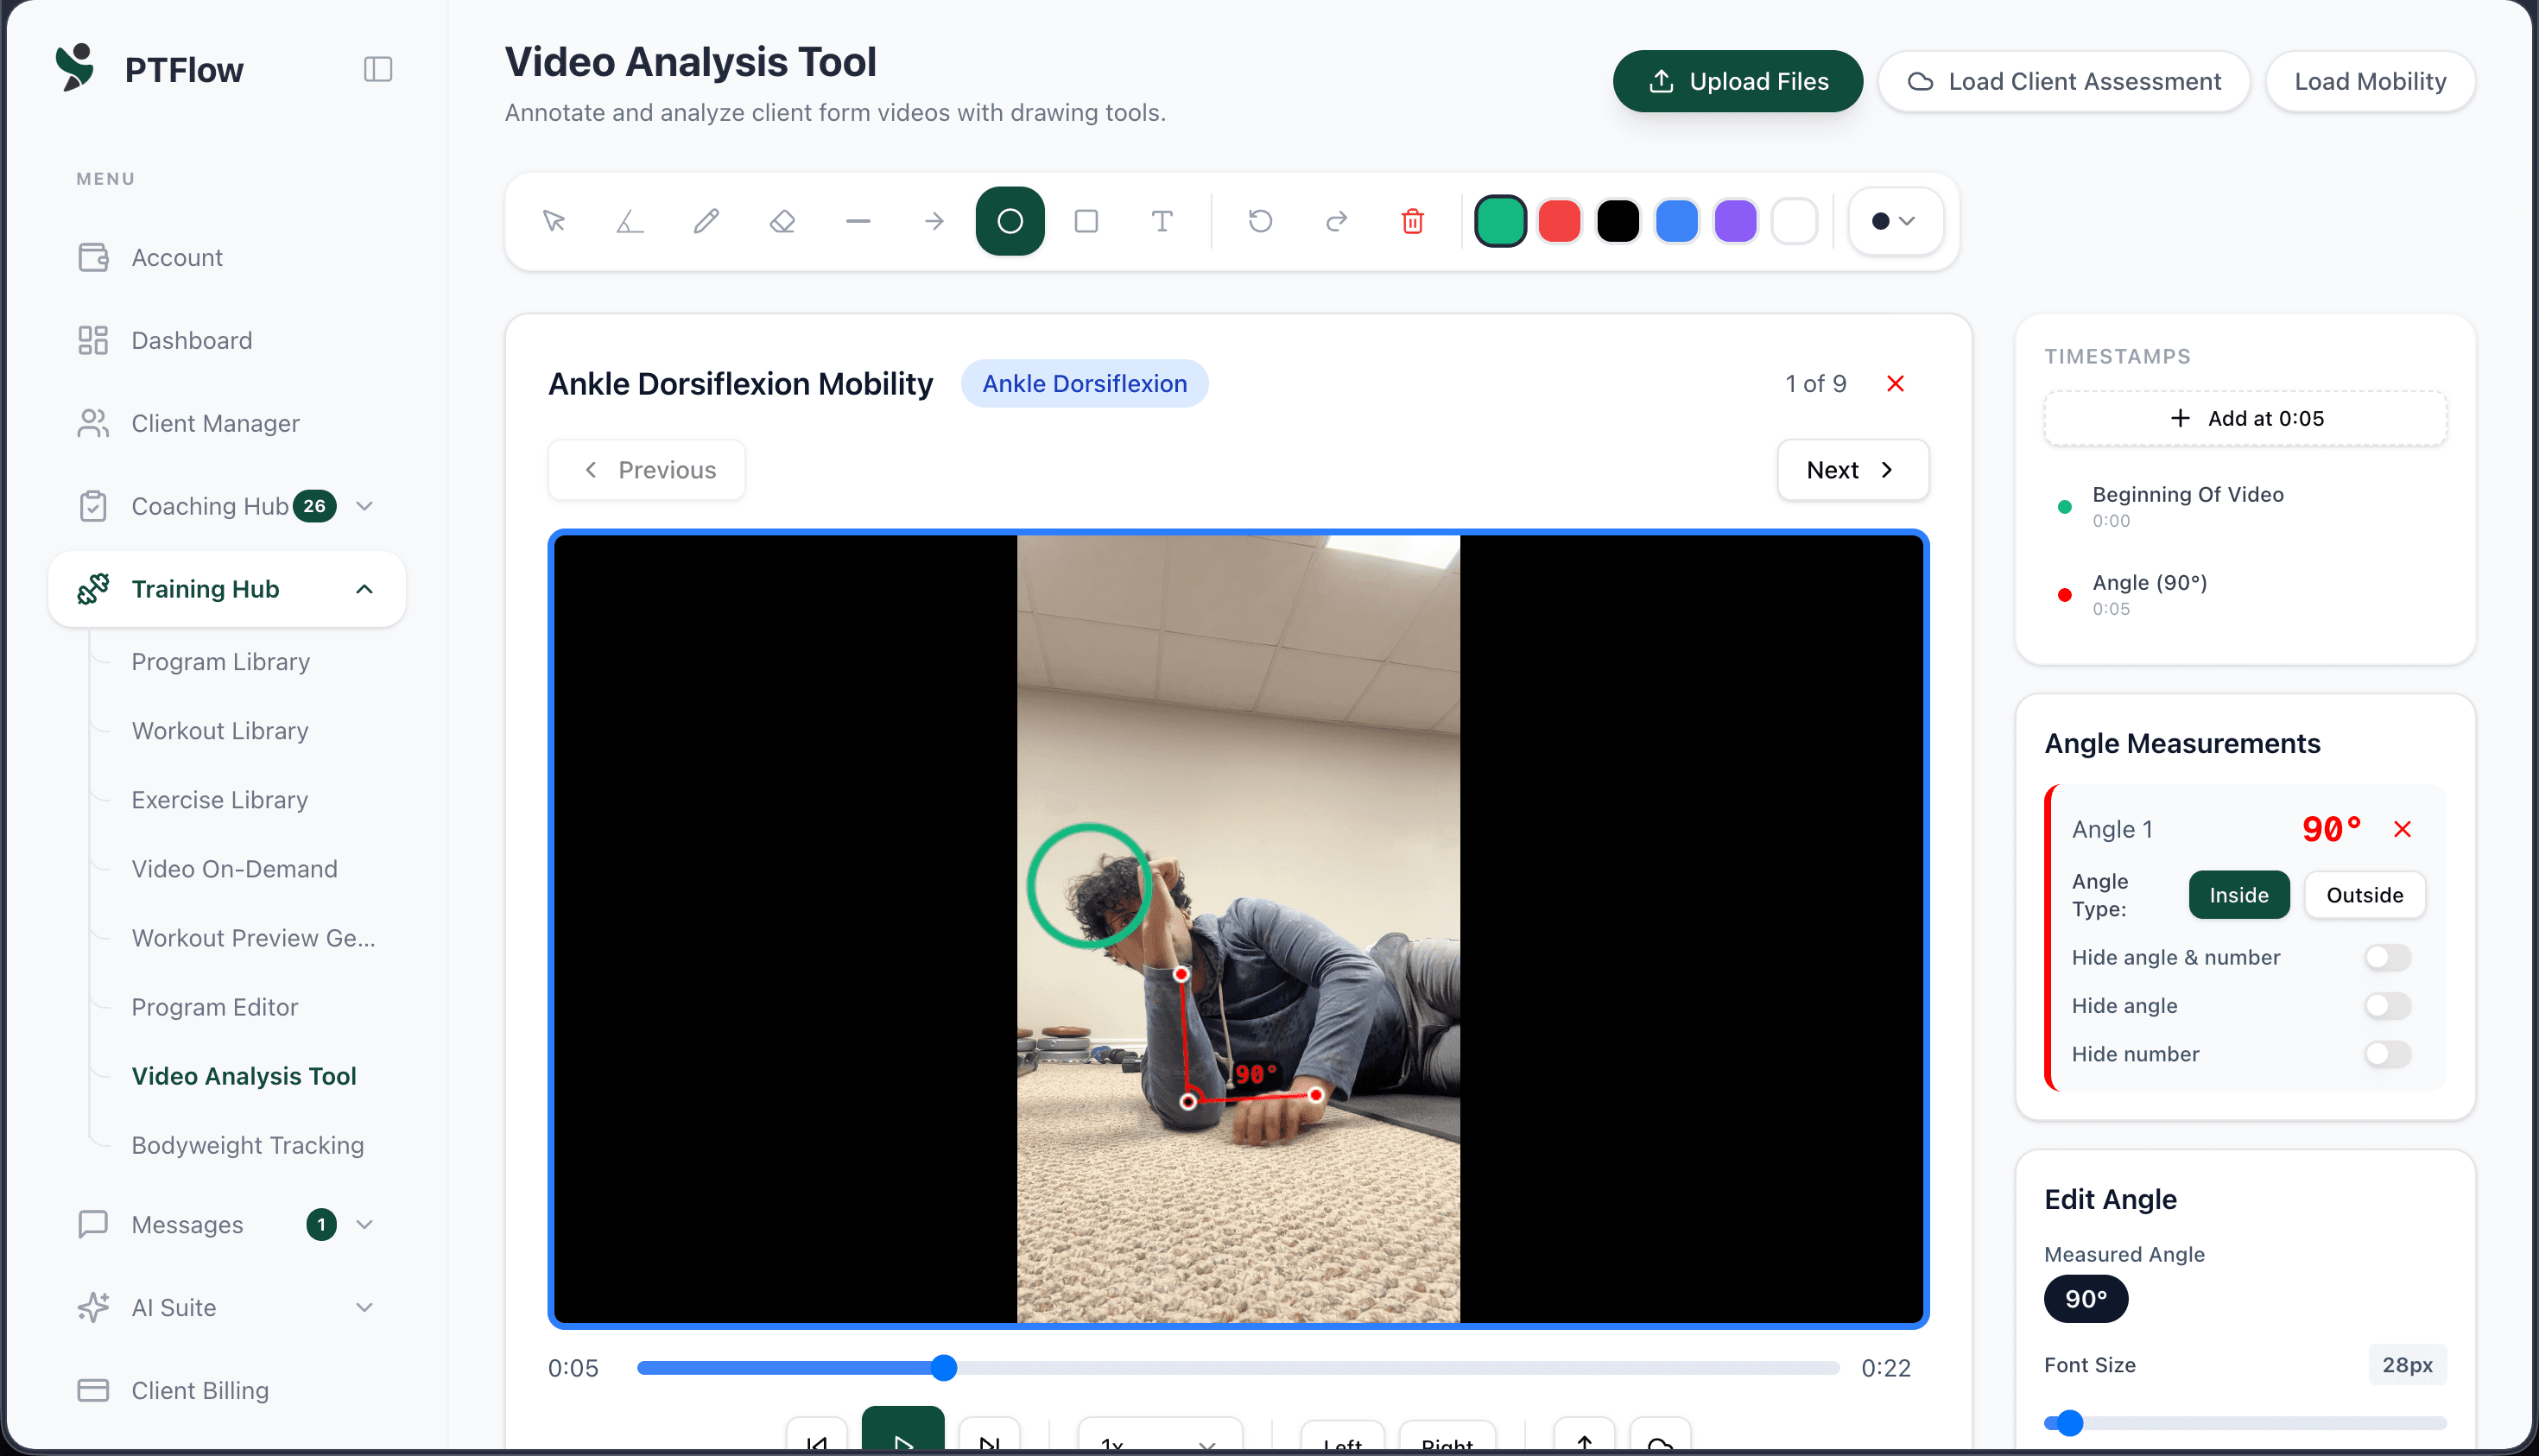Click the Coaching Hub 26 badge
The image size is (2539, 1456).
tap(314, 506)
